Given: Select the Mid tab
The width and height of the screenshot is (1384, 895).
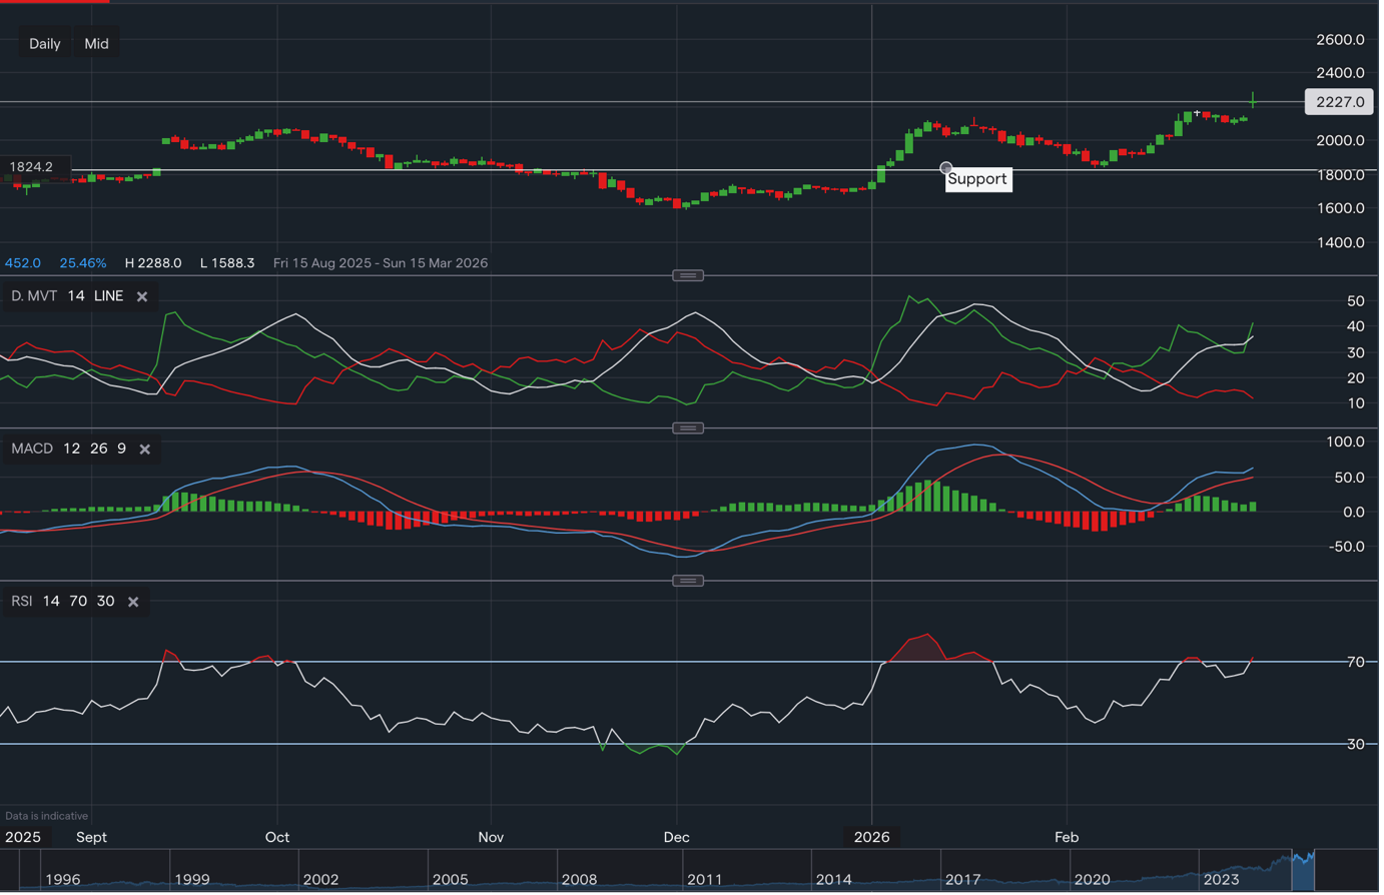Looking at the screenshot, I should coord(96,43).
